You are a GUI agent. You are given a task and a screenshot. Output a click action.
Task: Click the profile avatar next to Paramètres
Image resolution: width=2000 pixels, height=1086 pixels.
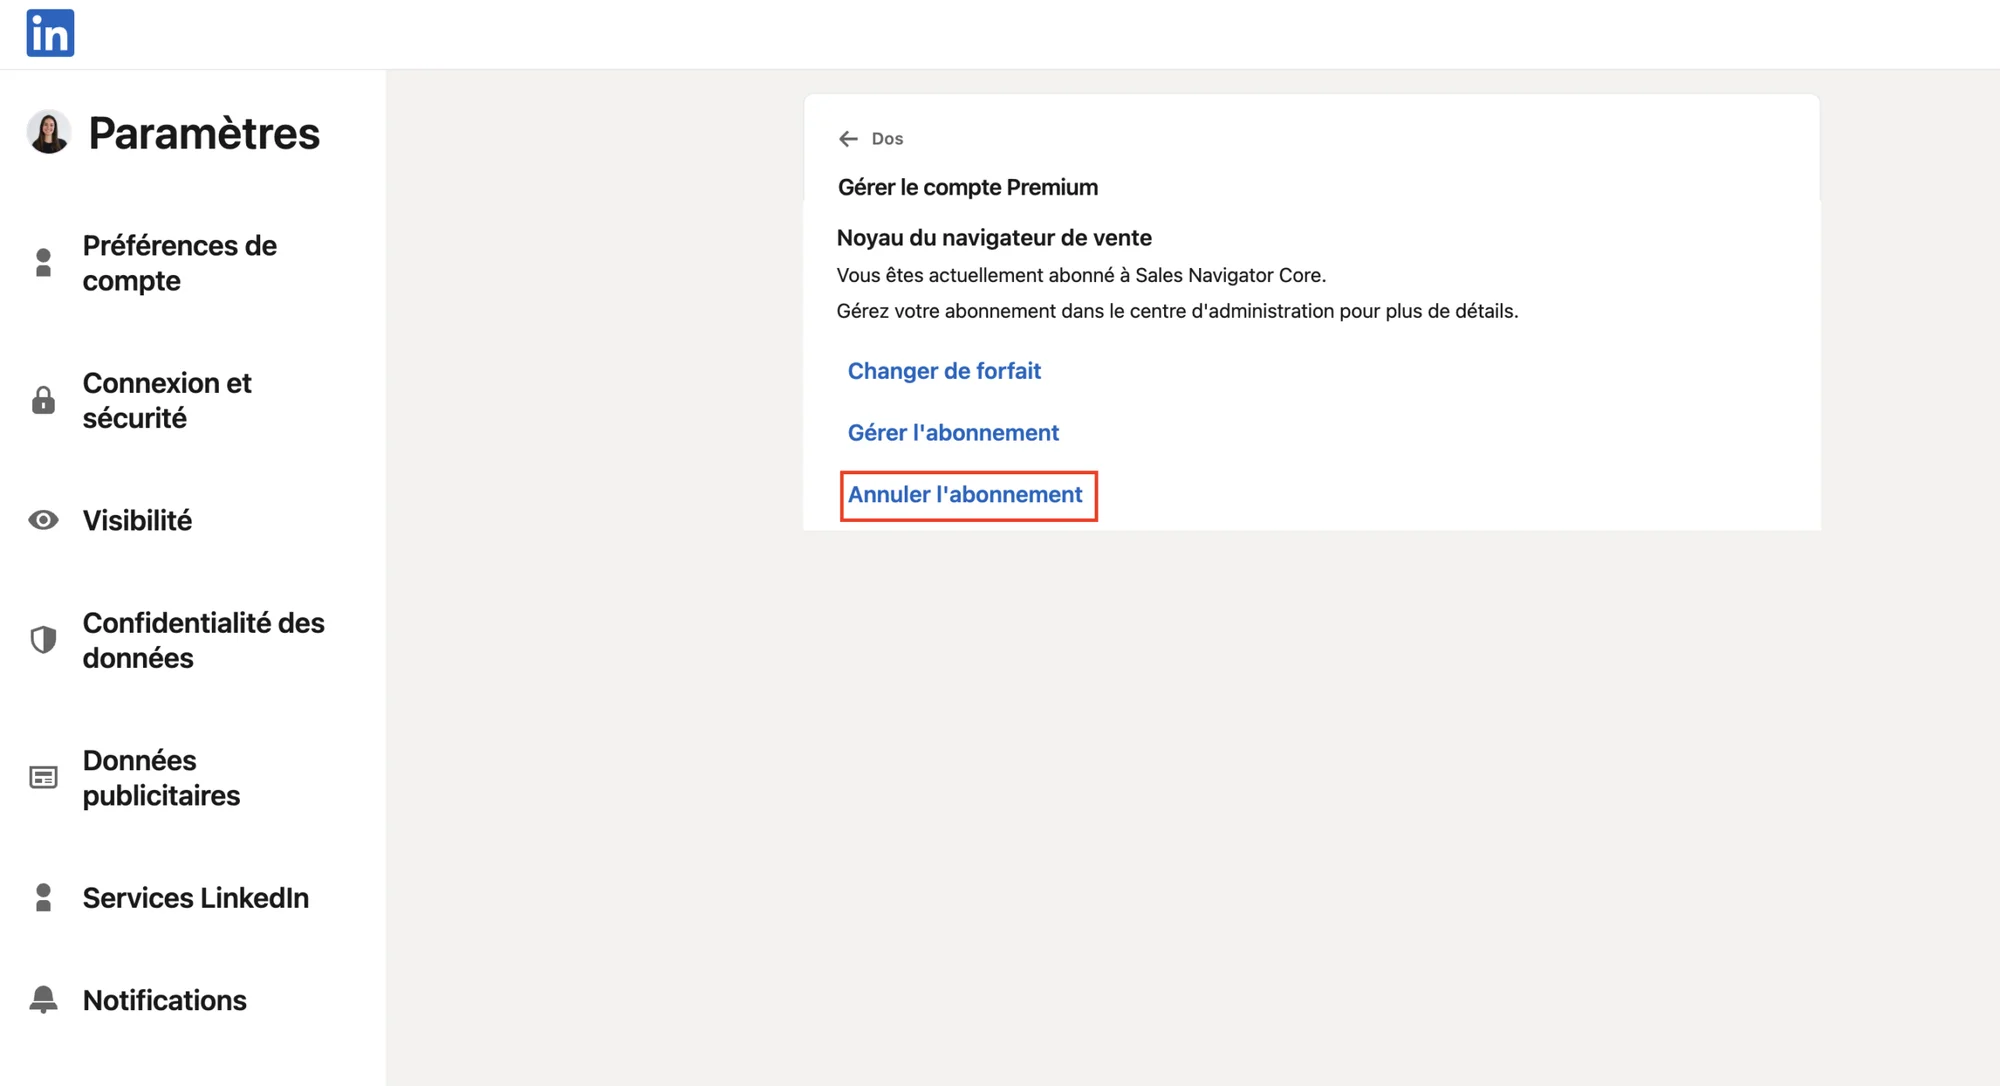click(x=49, y=132)
